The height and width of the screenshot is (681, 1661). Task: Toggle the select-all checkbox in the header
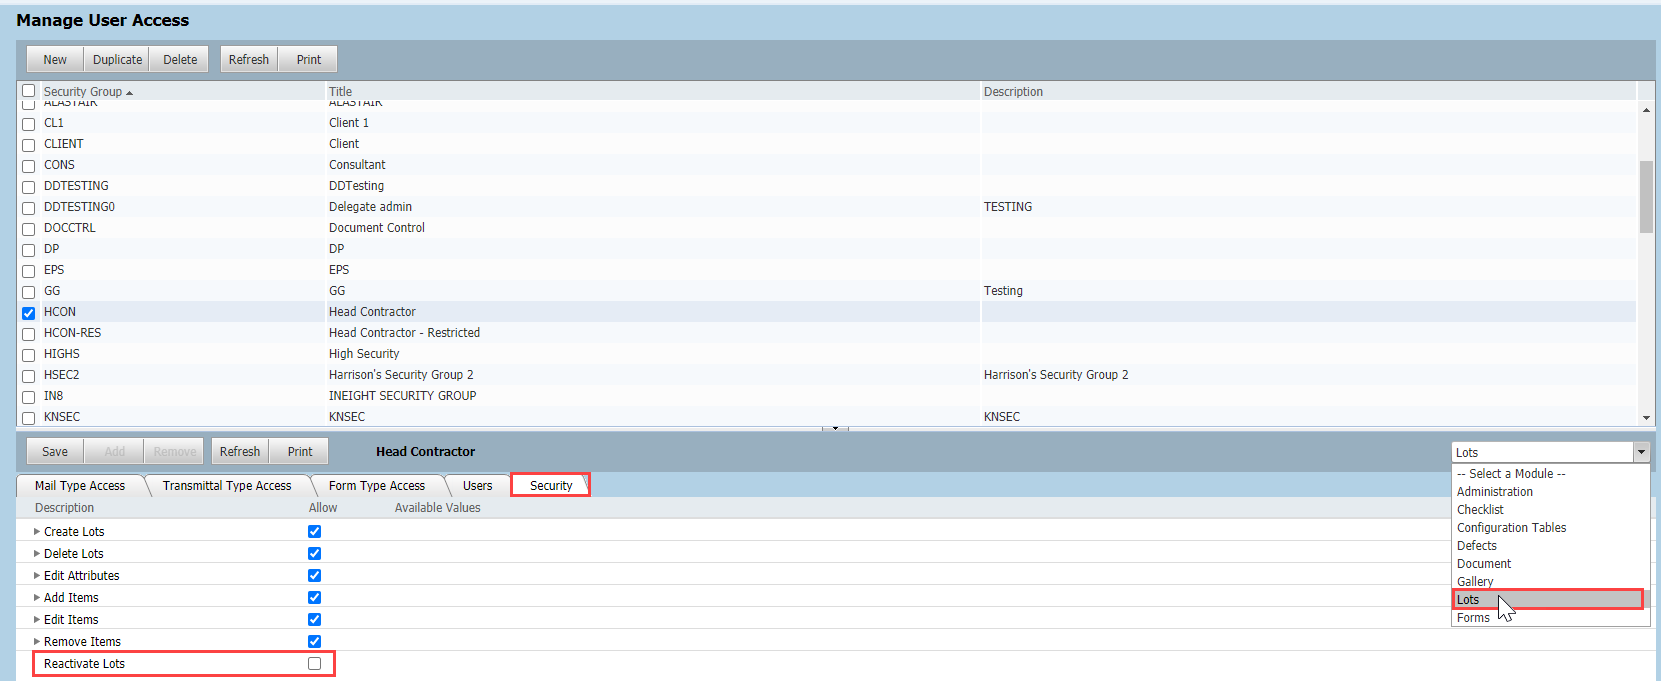click(x=29, y=91)
